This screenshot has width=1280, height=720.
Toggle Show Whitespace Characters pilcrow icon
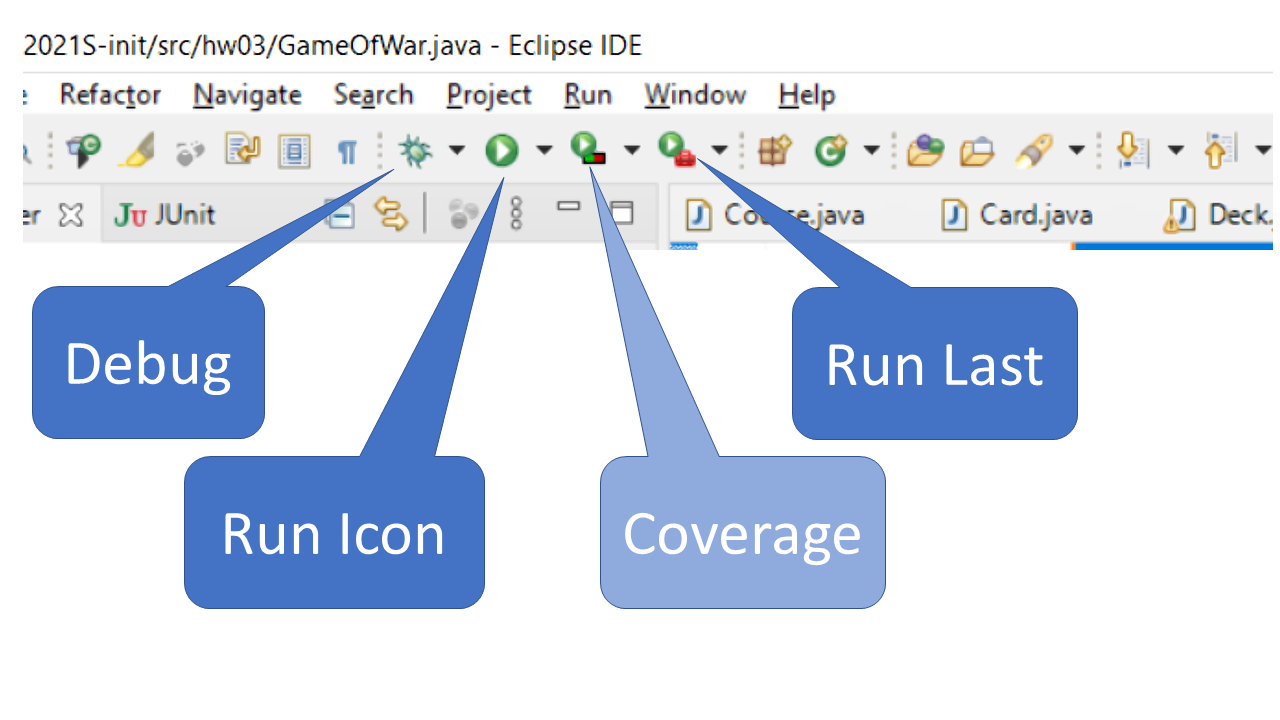[346, 152]
